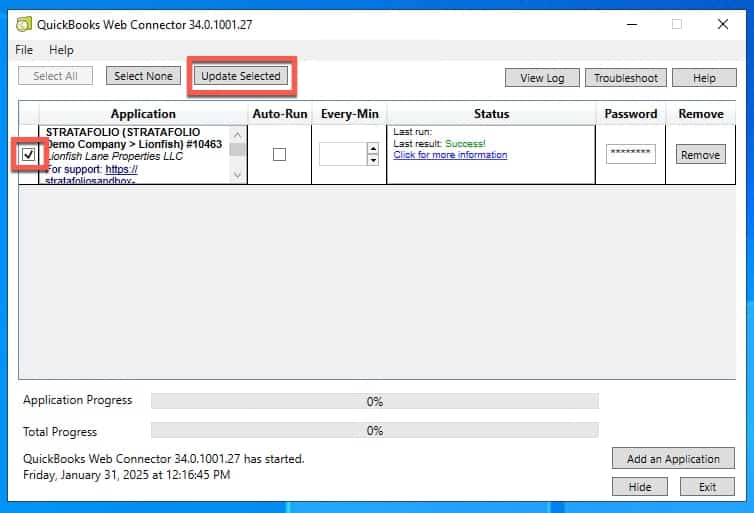The image size is (754, 513).
Task: Click the 'Lionfish Lane Properties LLC' text
Action: pyautogui.click(x=114, y=156)
